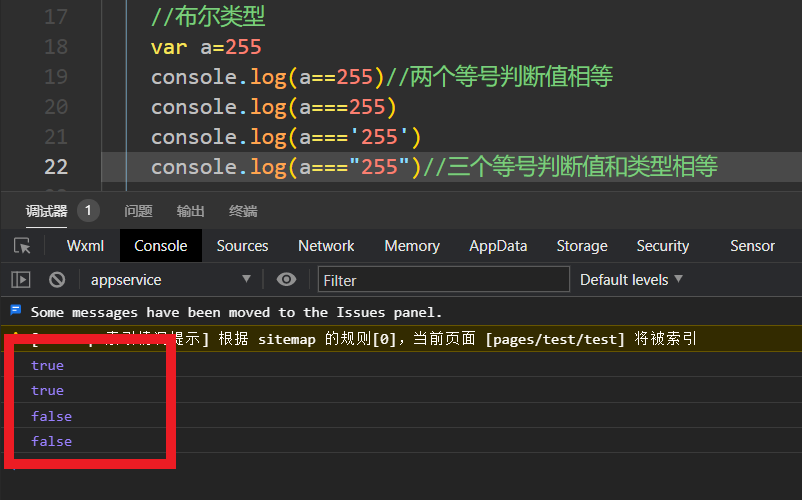Toggle the console sidebar panel icon
802x500 pixels.
pyautogui.click(x=21, y=280)
